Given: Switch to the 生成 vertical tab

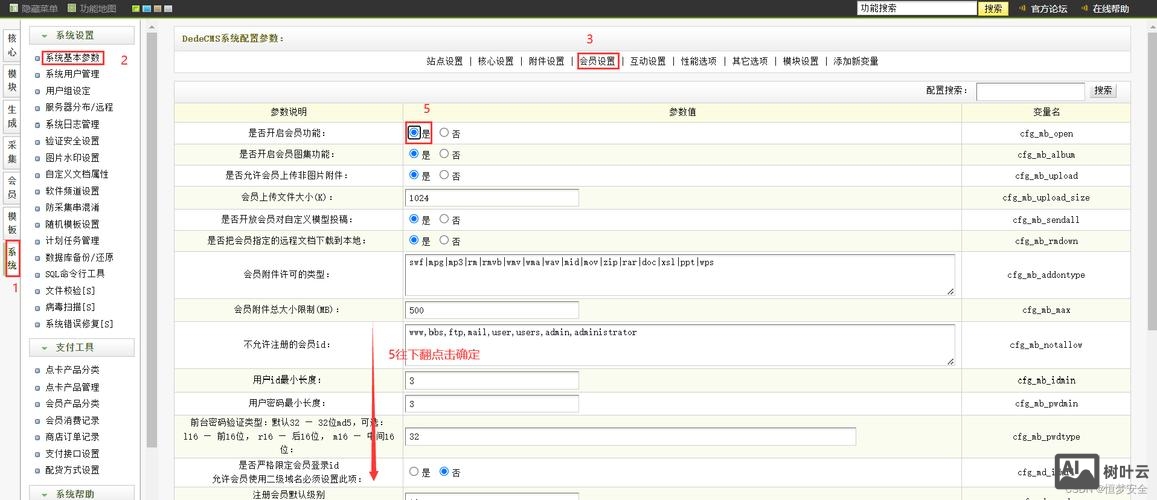Looking at the screenshot, I should tap(12, 117).
